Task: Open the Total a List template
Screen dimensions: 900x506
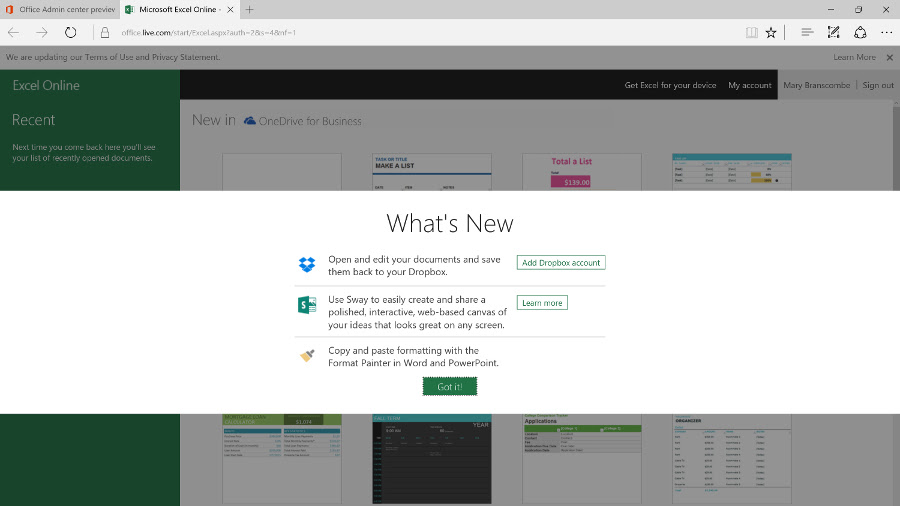Action: (581, 172)
